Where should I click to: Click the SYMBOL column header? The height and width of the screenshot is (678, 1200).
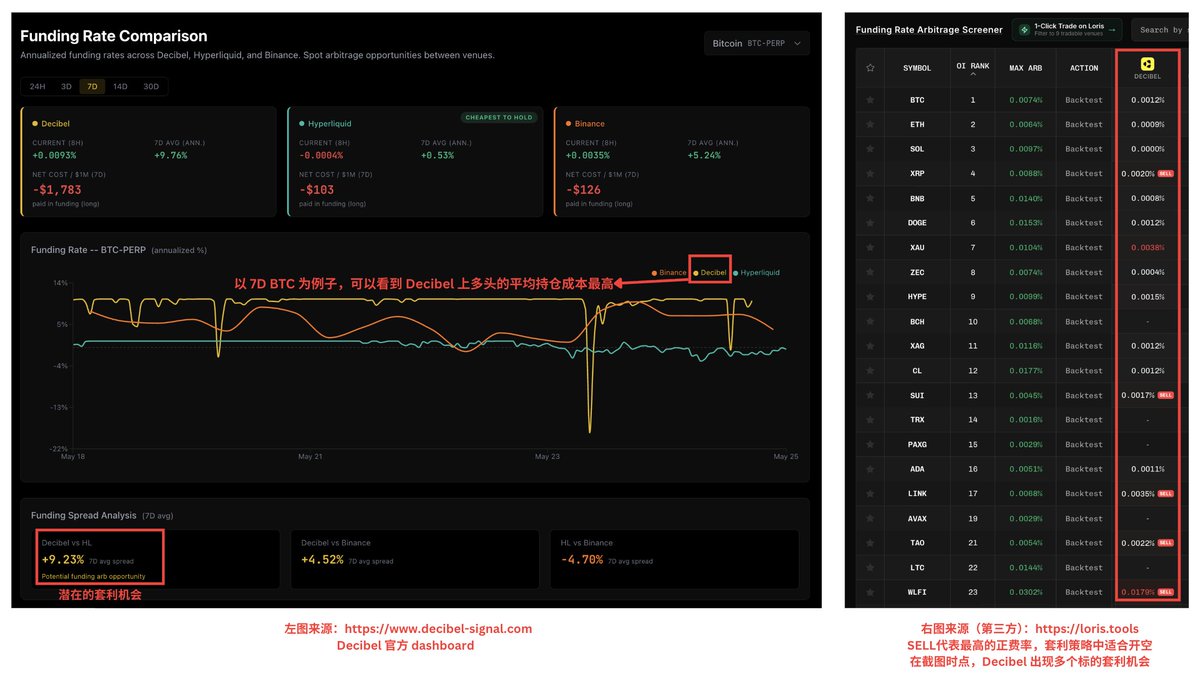(x=917, y=68)
